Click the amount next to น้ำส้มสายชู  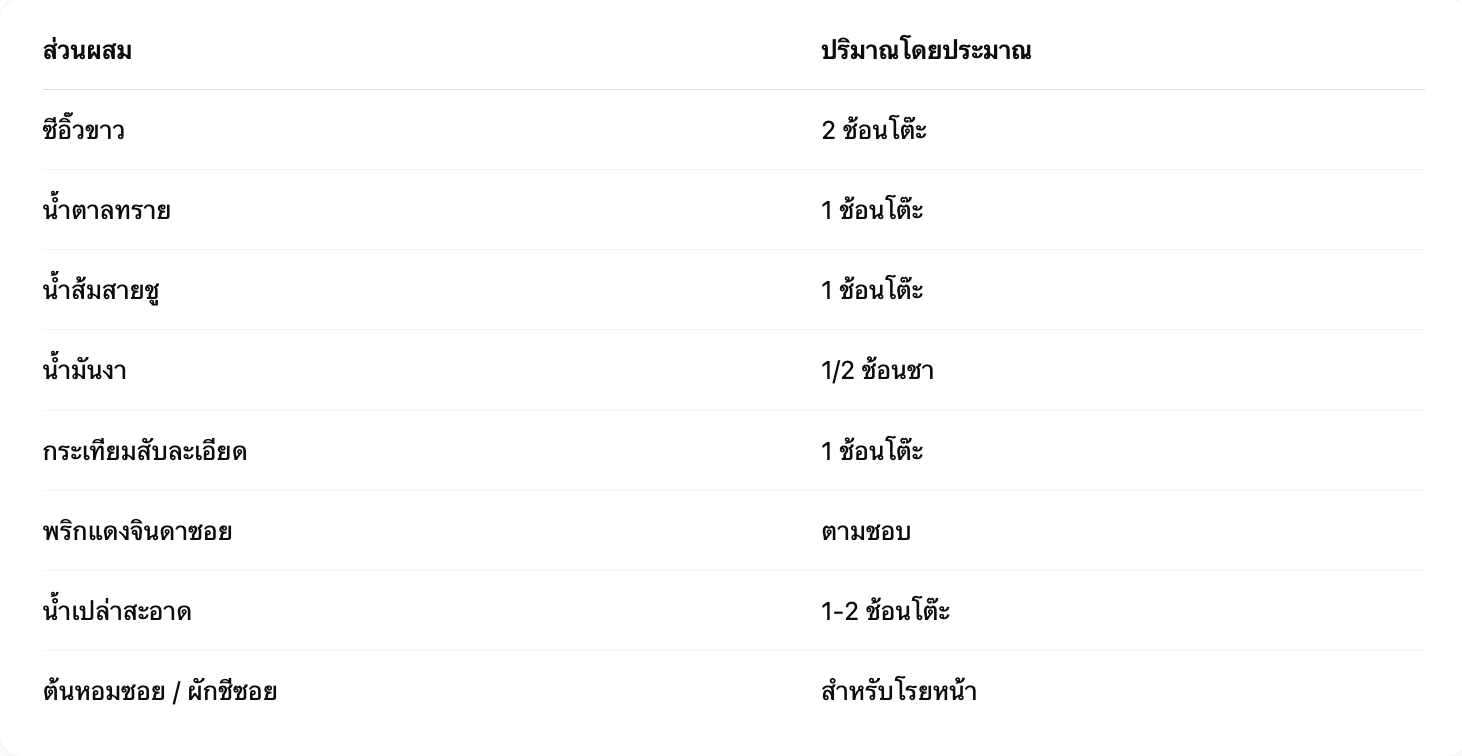[x=872, y=291]
